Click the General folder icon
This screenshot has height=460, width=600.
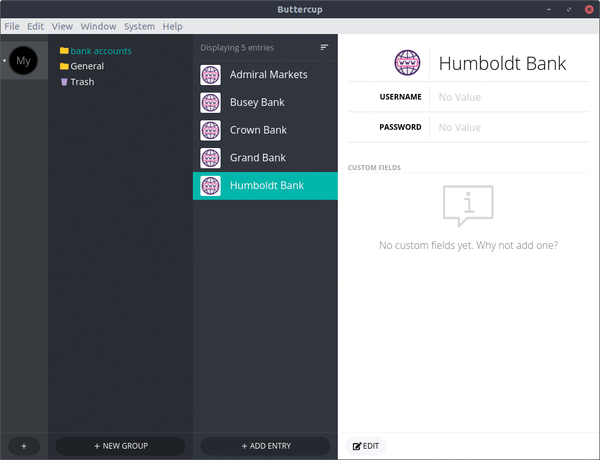point(64,66)
